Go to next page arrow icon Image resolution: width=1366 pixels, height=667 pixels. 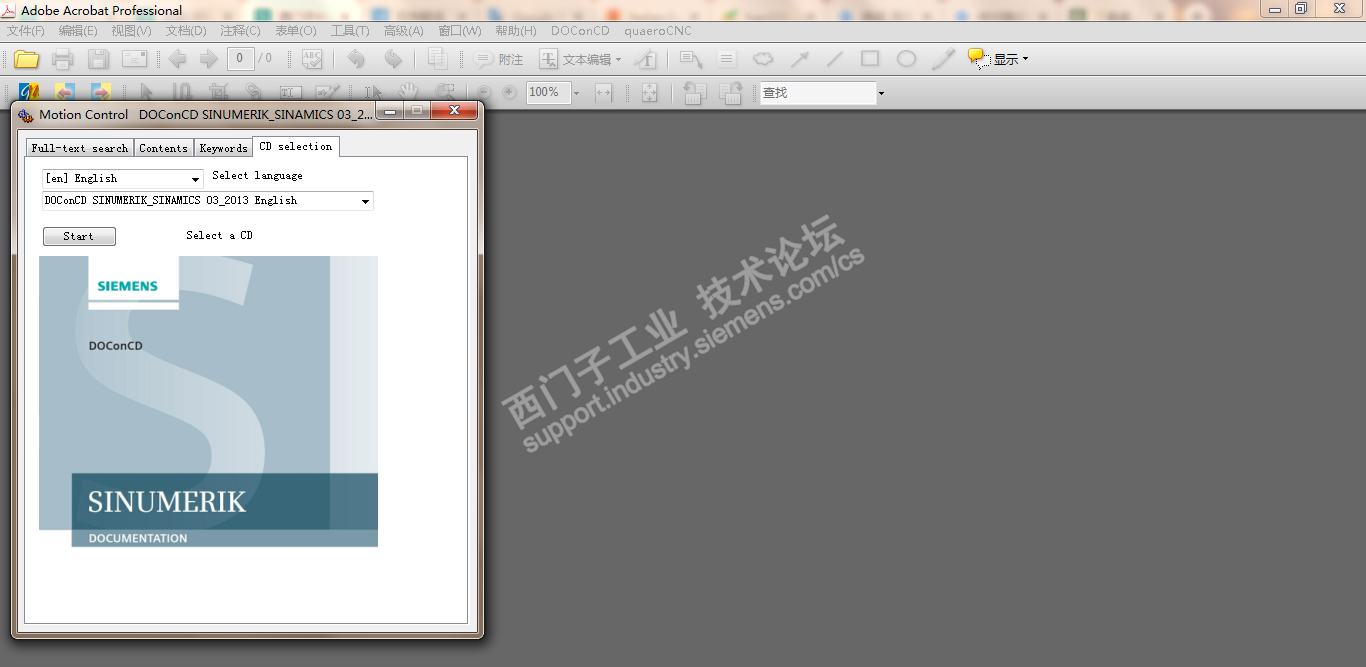click(x=208, y=59)
